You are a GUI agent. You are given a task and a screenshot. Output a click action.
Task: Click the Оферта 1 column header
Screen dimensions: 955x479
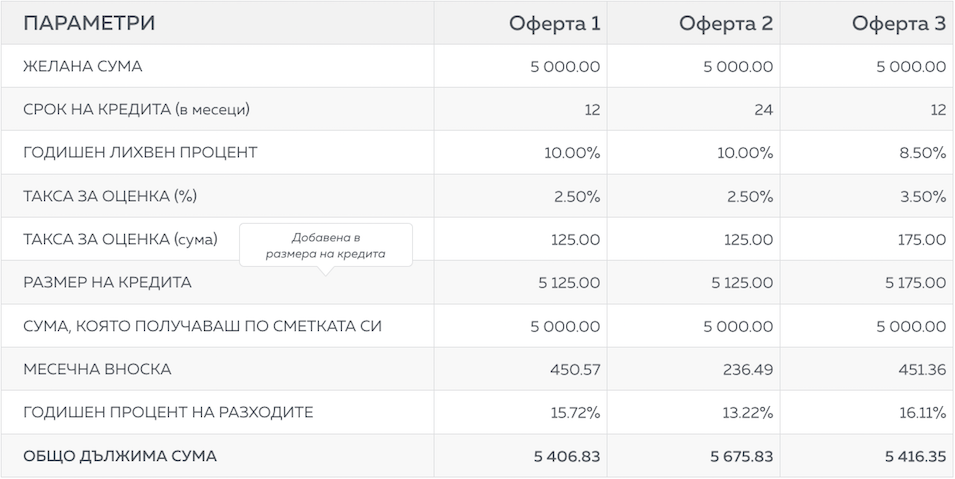click(554, 24)
